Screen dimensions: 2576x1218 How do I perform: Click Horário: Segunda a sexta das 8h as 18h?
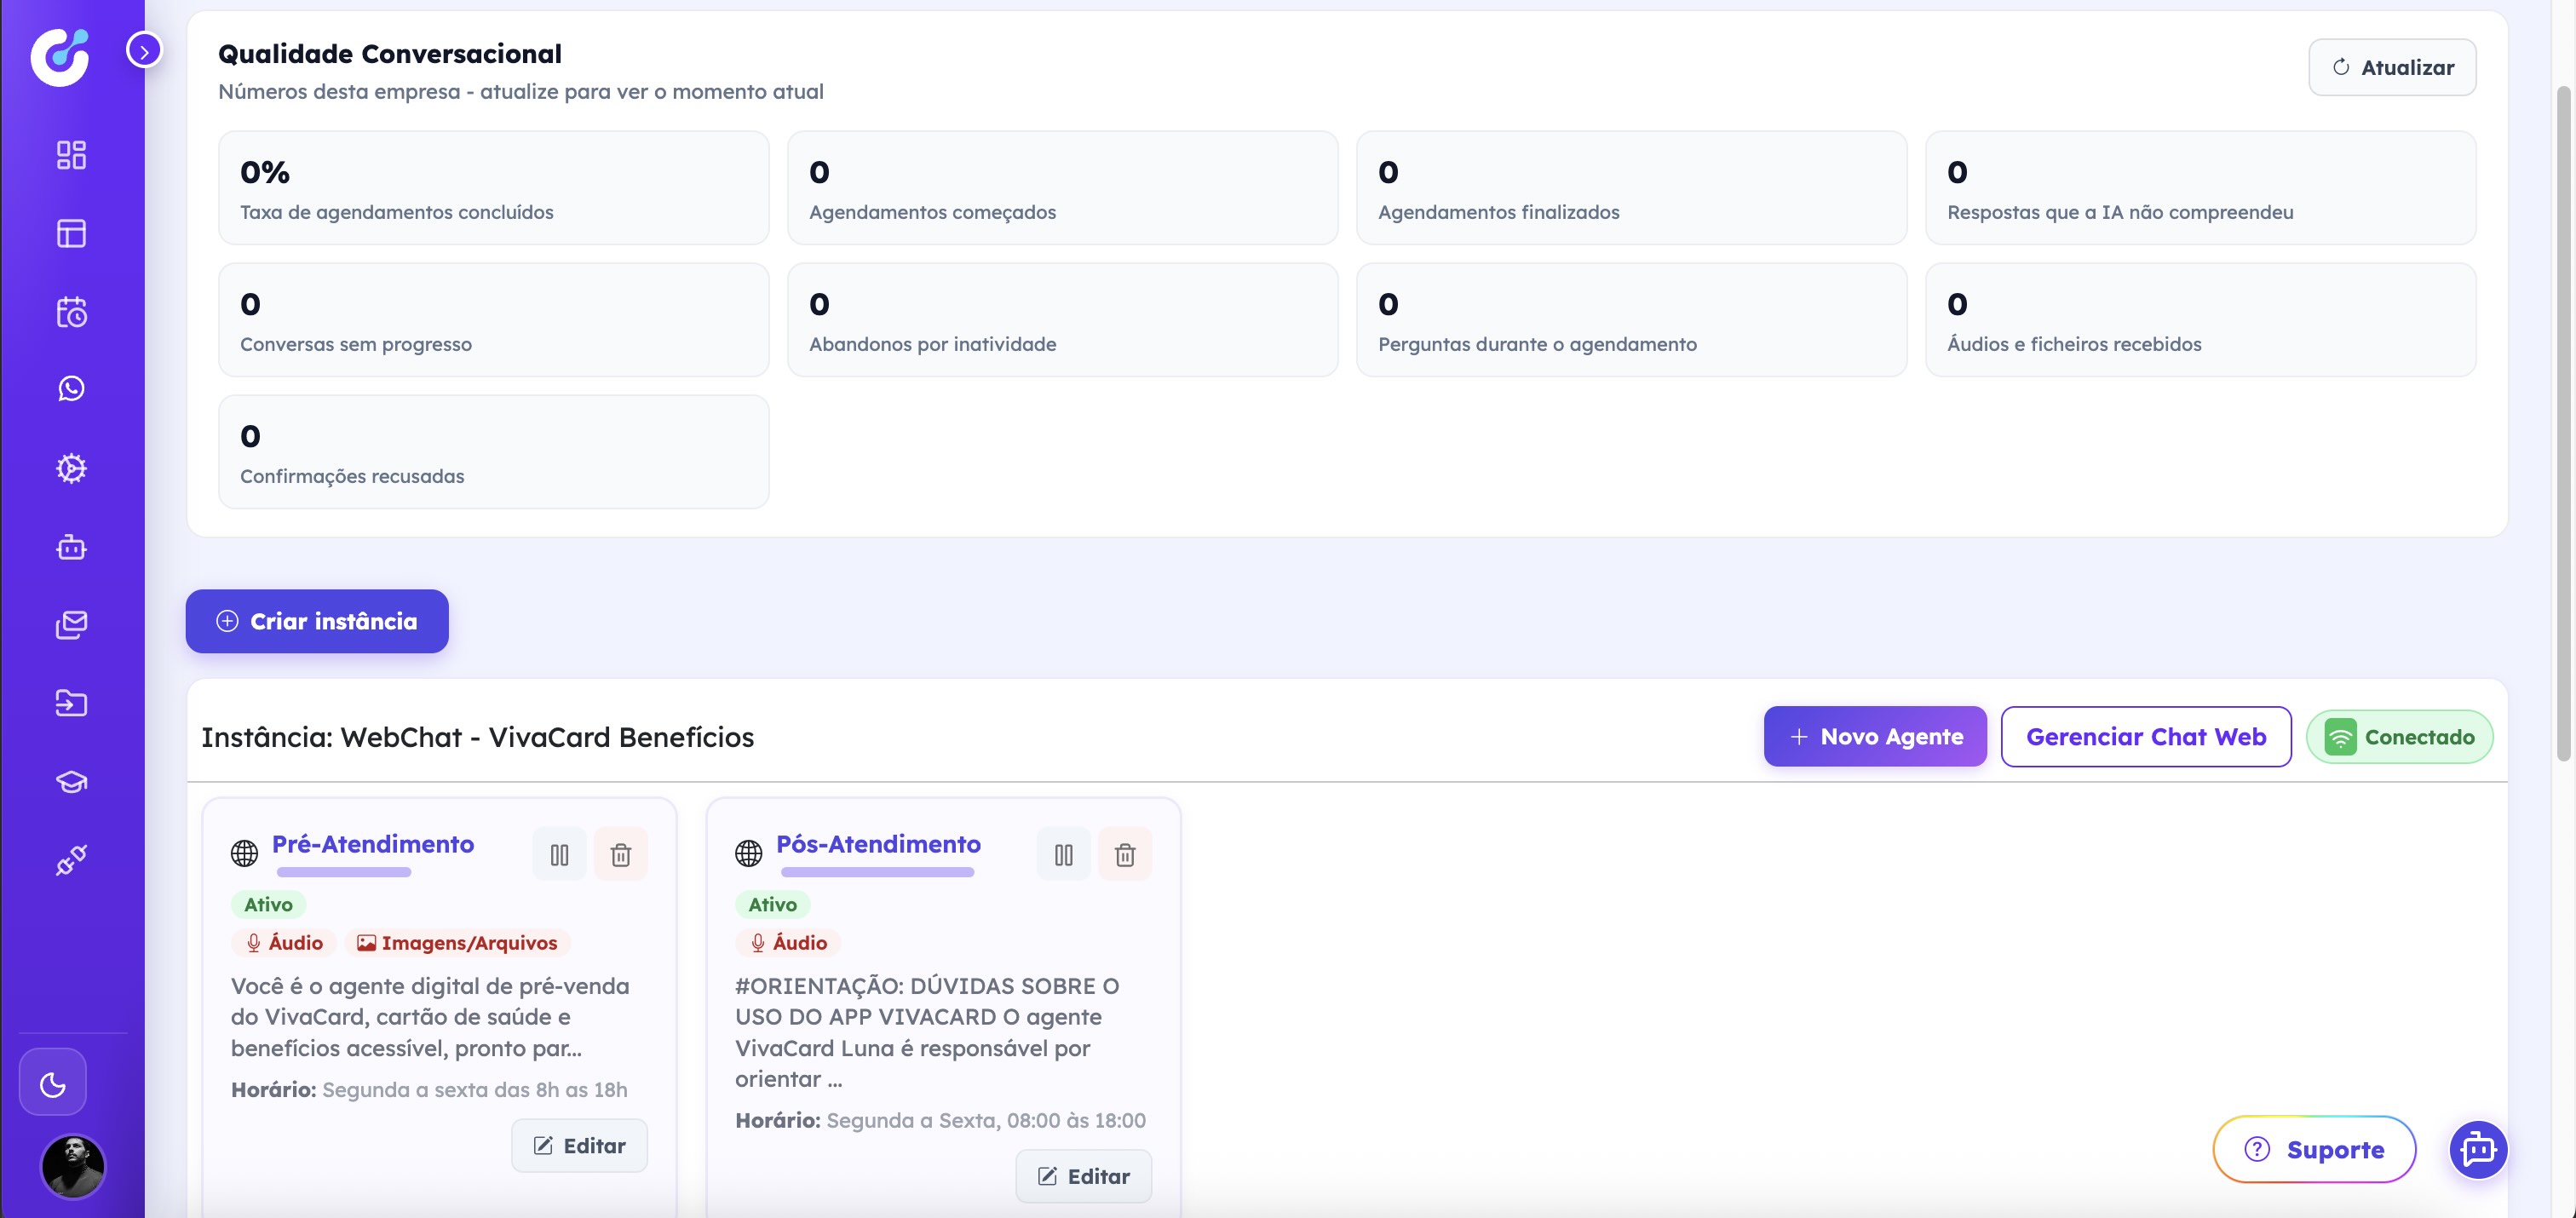click(x=429, y=1090)
